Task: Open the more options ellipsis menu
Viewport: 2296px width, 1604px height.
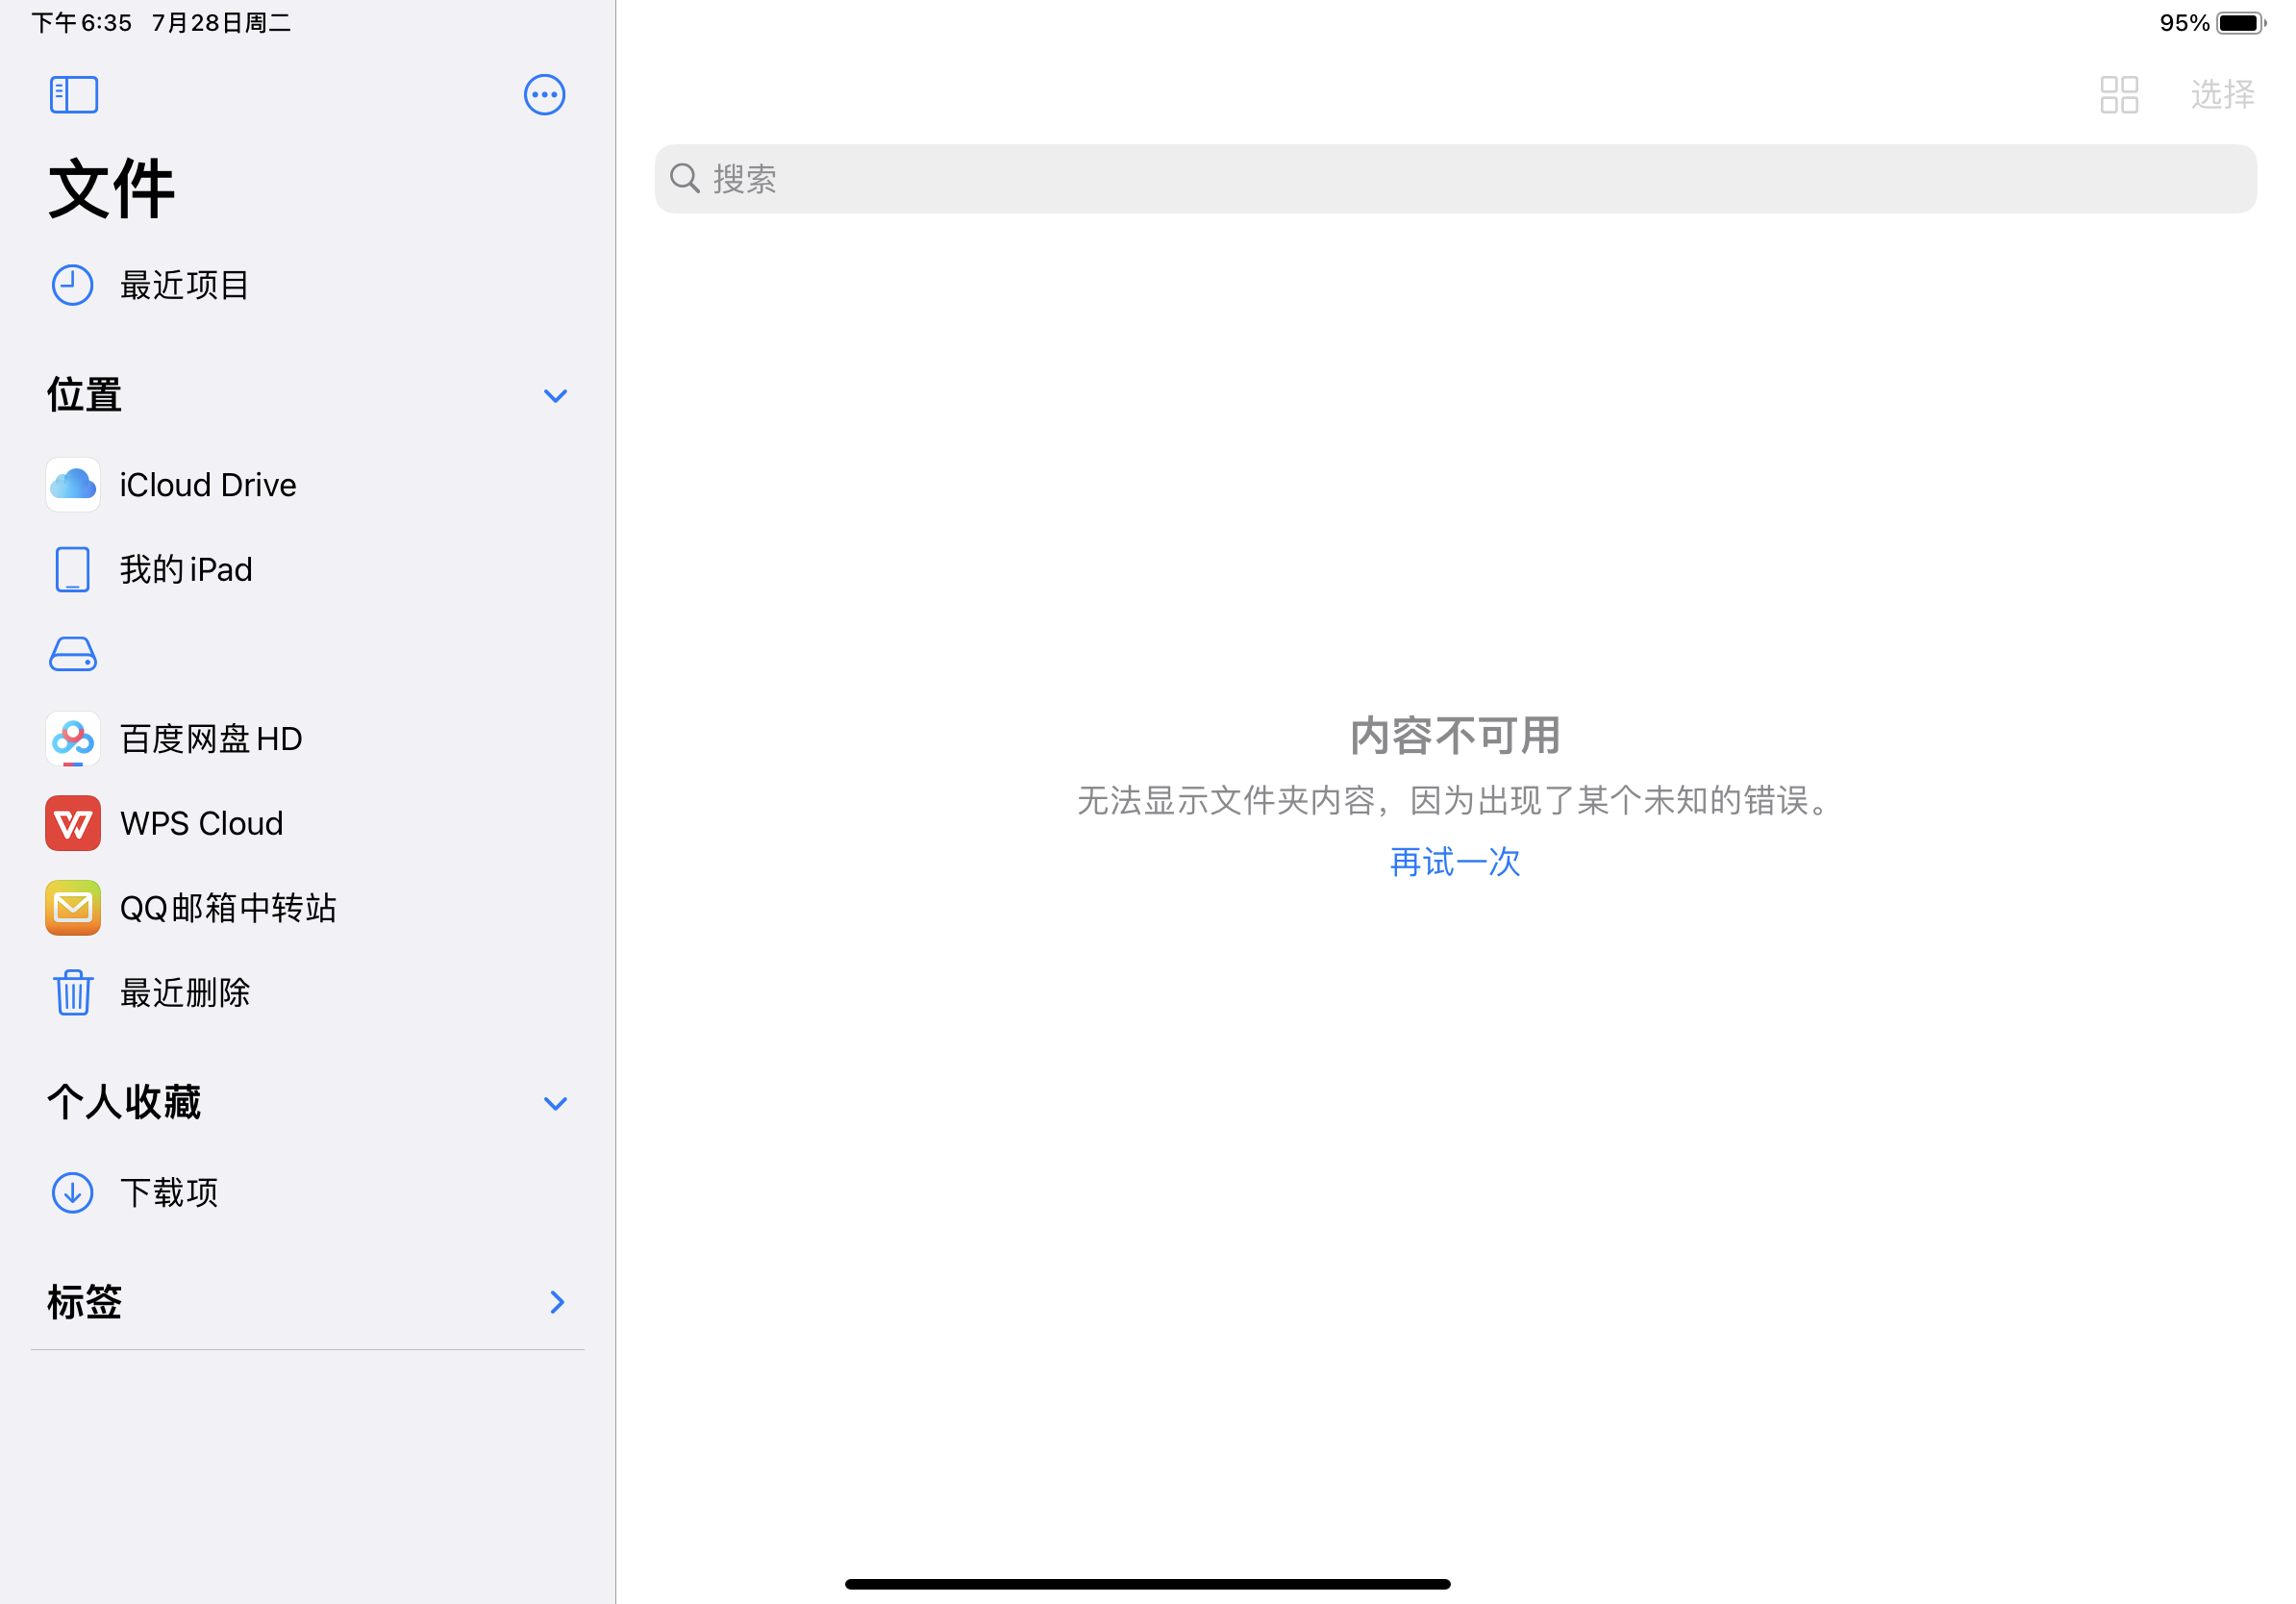Action: pyautogui.click(x=544, y=95)
